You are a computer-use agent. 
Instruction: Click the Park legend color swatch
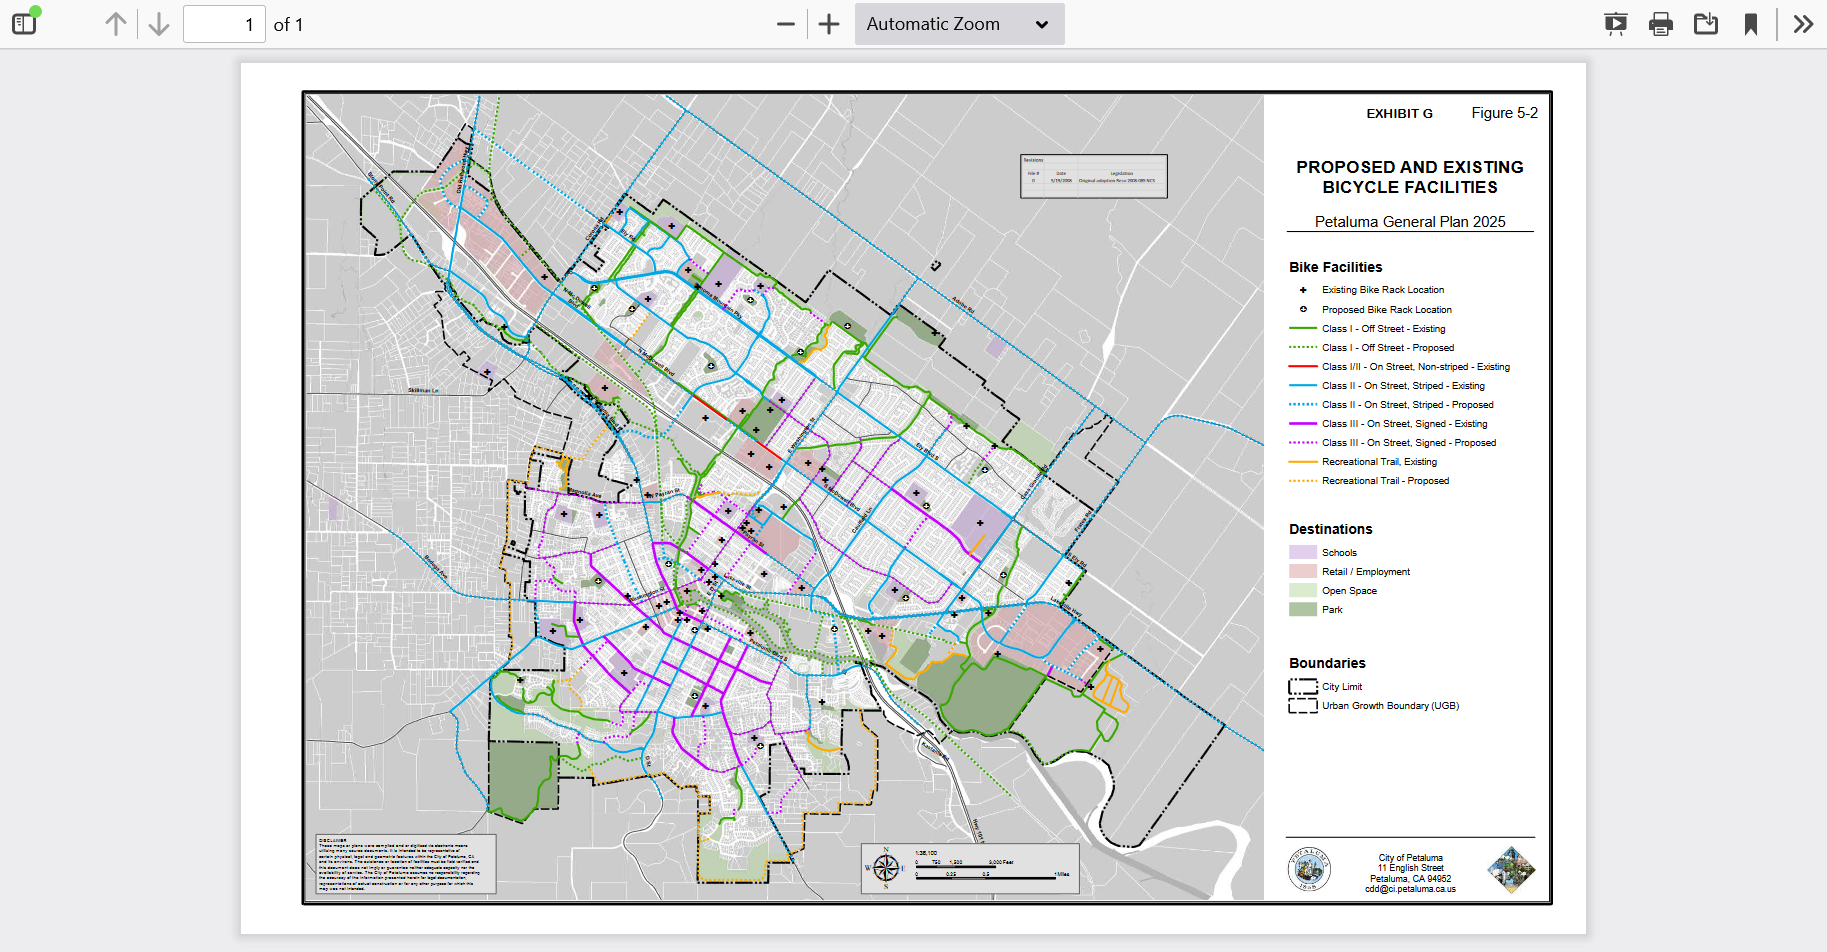pos(1302,609)
